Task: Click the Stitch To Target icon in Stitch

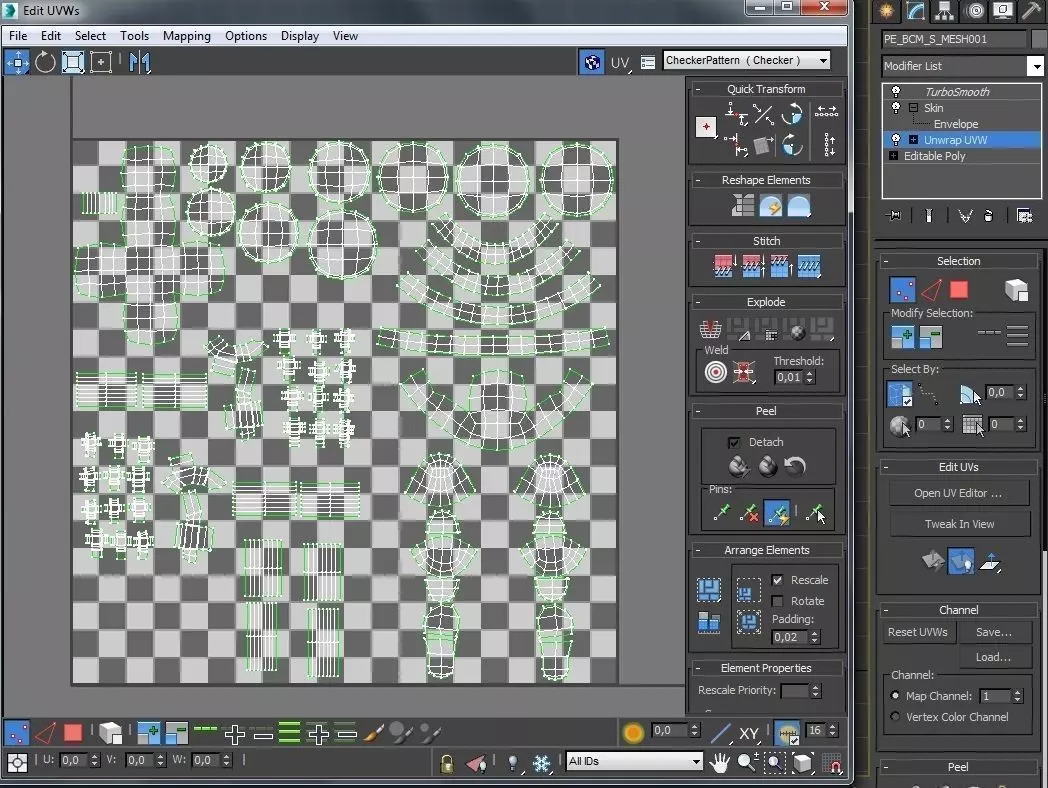Action: tap(725, 266)
